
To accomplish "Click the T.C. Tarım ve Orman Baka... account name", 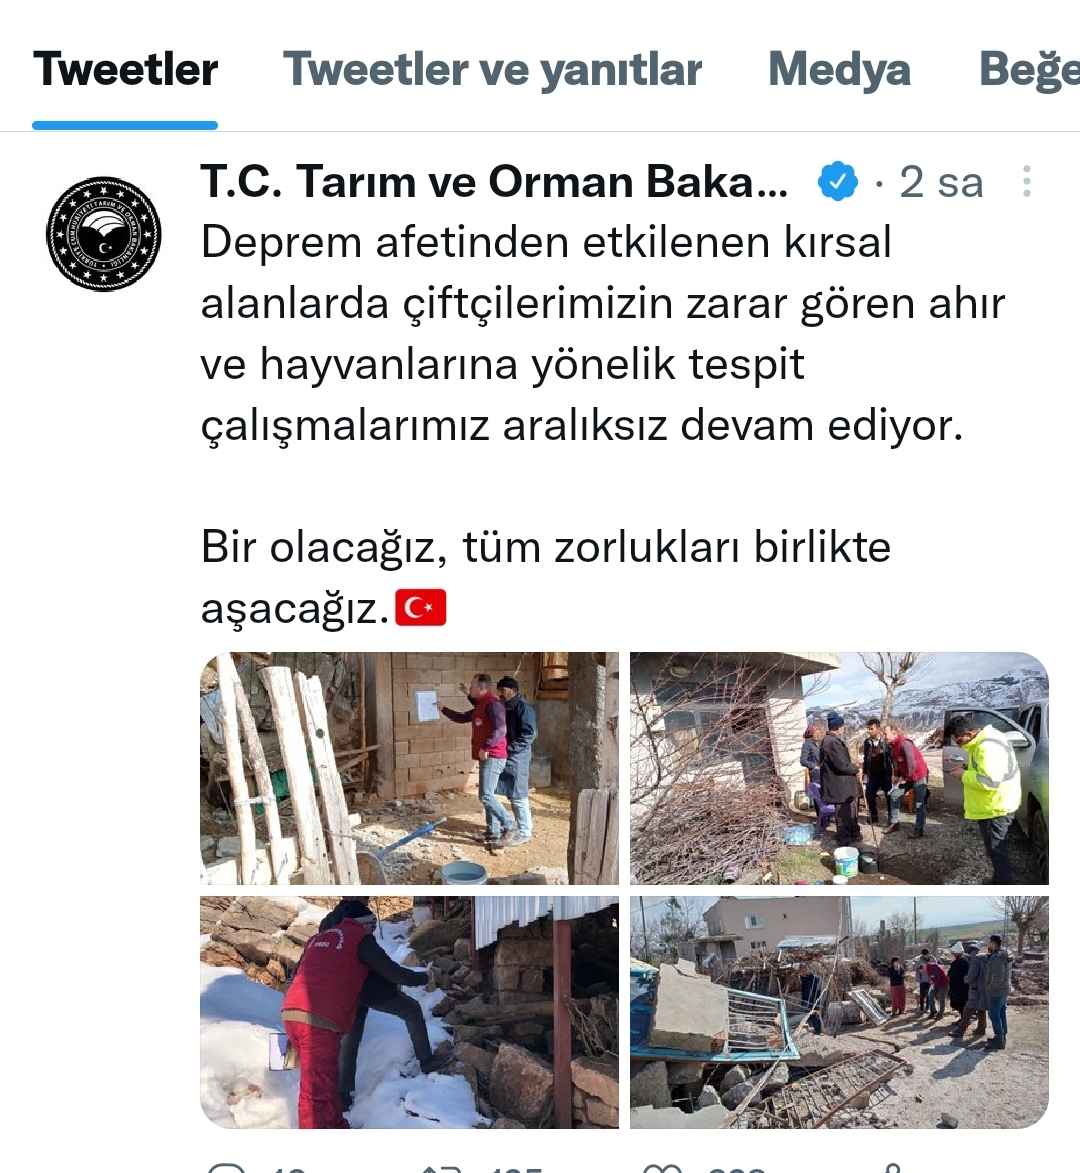I will 494,182.
